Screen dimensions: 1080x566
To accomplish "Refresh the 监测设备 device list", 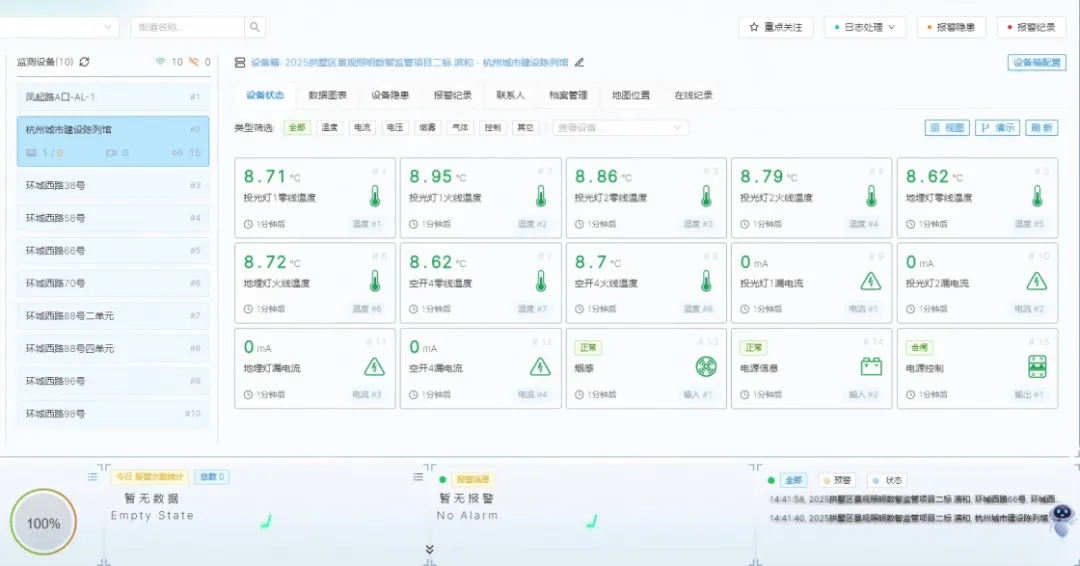I will 85,62.
